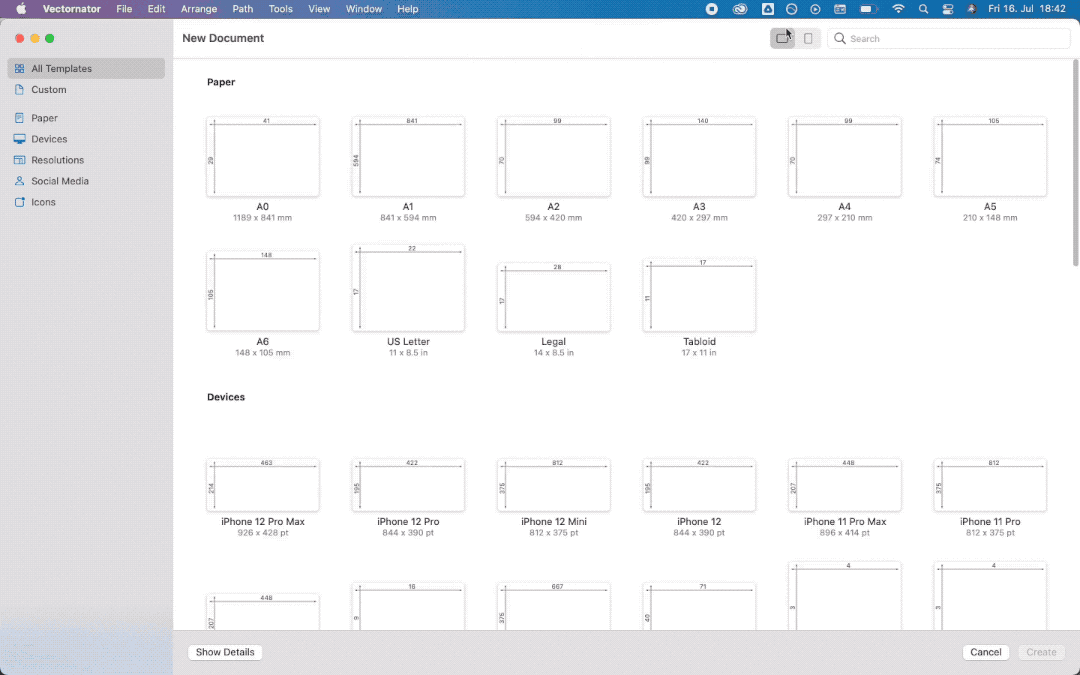The height and width of the screenshot is (675, 1080).
Task: Open Spotlight search in menu bar
Action: 924,9
